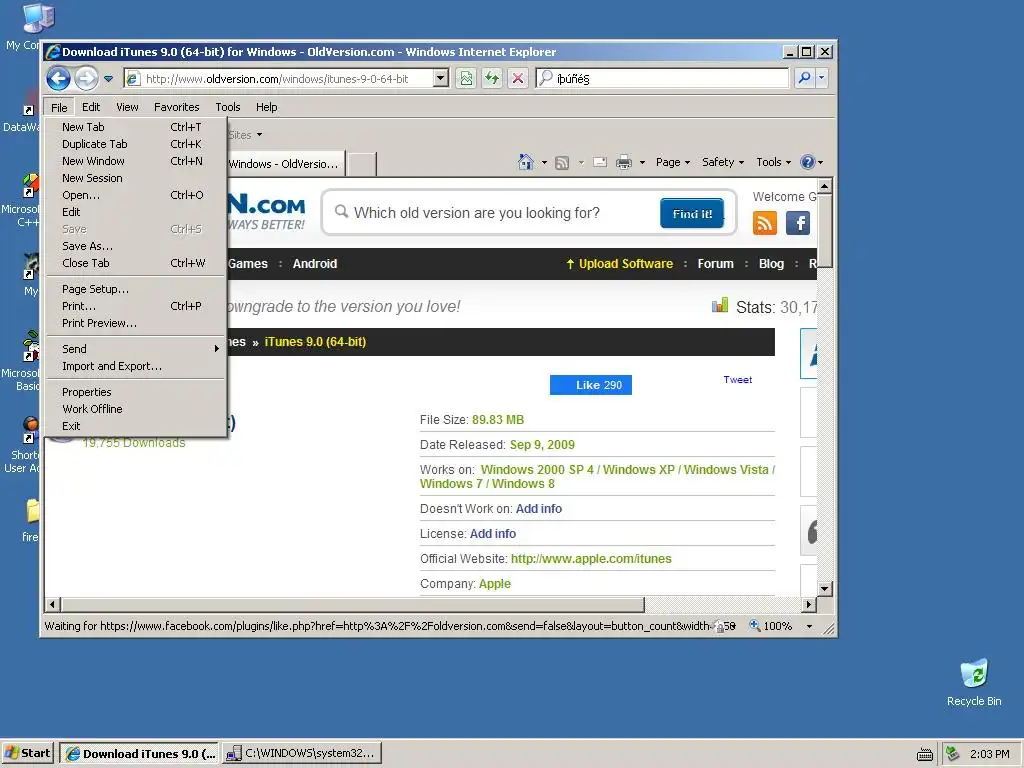Screen dimensions: 1024x768
Task: Open the recent pages dropdown arrow
Action: 108,79
